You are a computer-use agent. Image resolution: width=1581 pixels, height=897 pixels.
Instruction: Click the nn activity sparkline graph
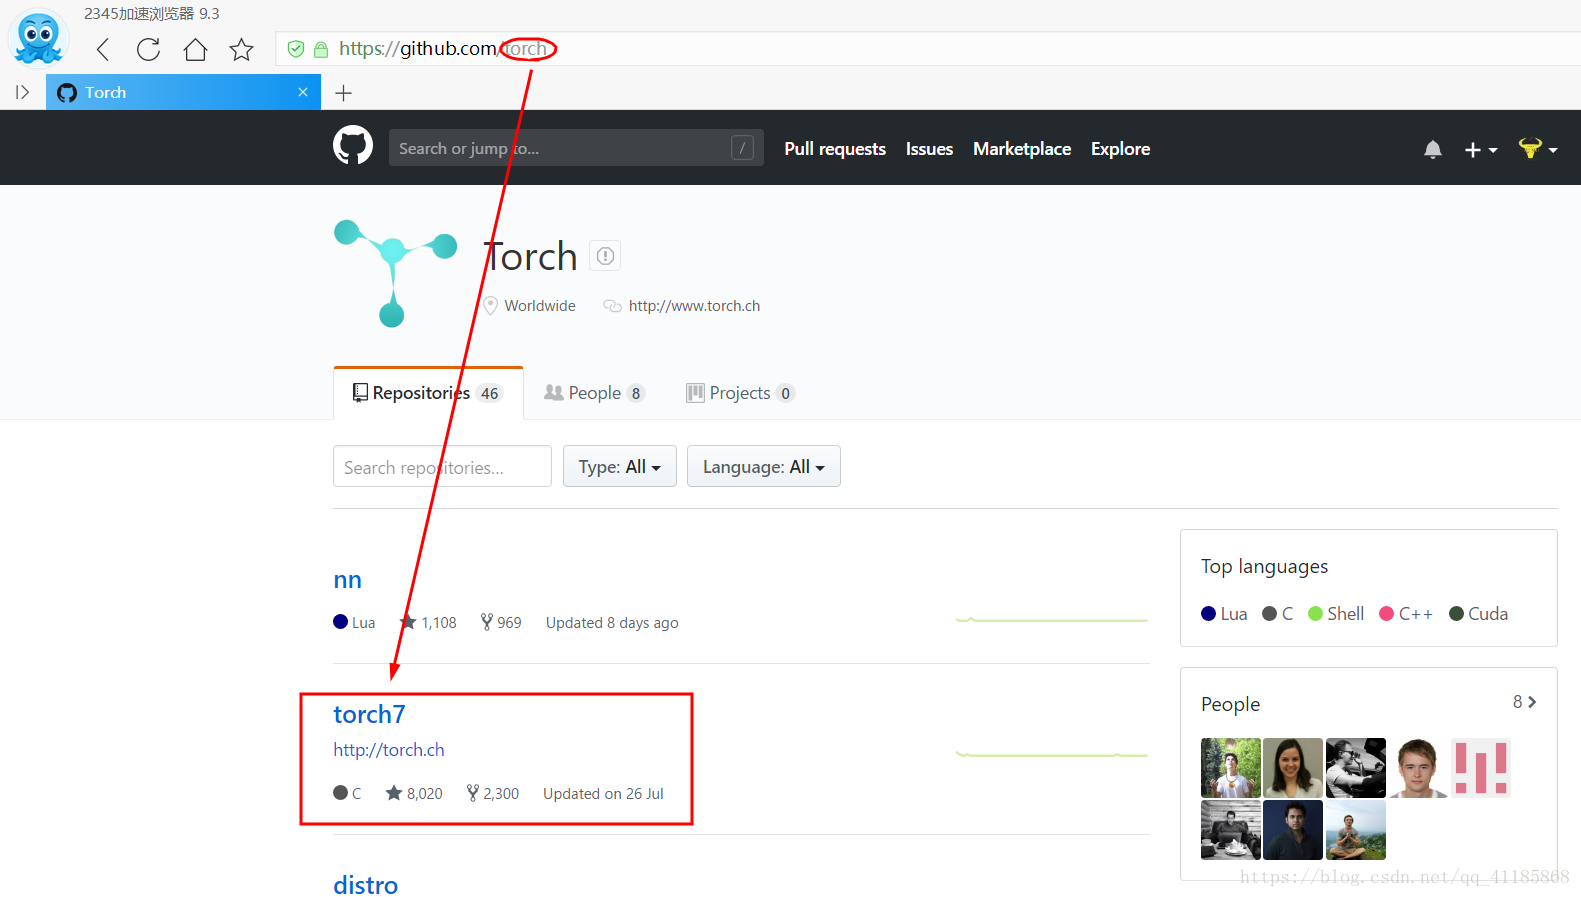1052,620
